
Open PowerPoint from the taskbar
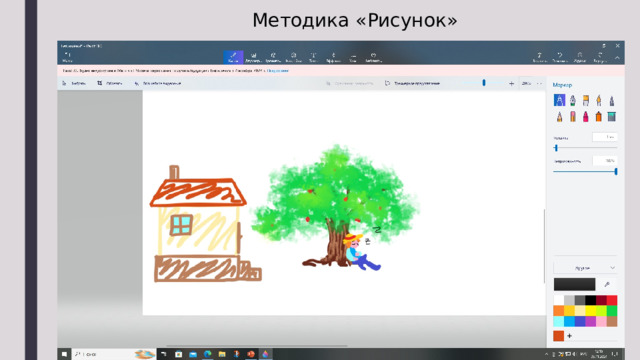tap(251, 354)
